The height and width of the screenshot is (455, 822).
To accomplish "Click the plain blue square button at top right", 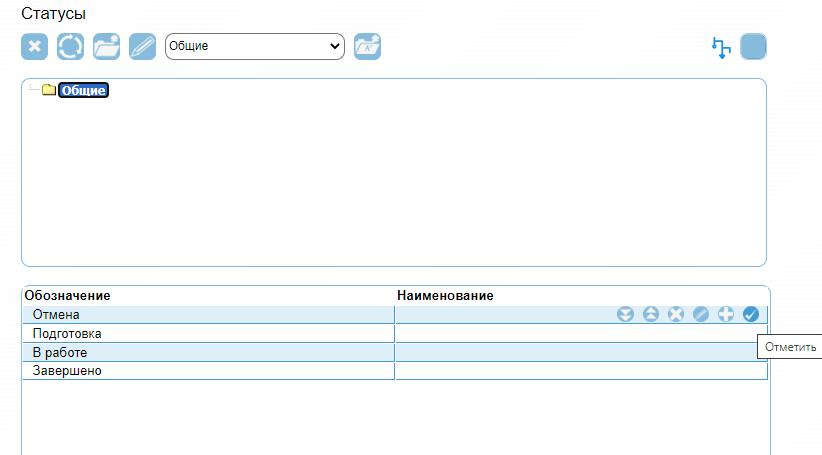I will (753, 47).
